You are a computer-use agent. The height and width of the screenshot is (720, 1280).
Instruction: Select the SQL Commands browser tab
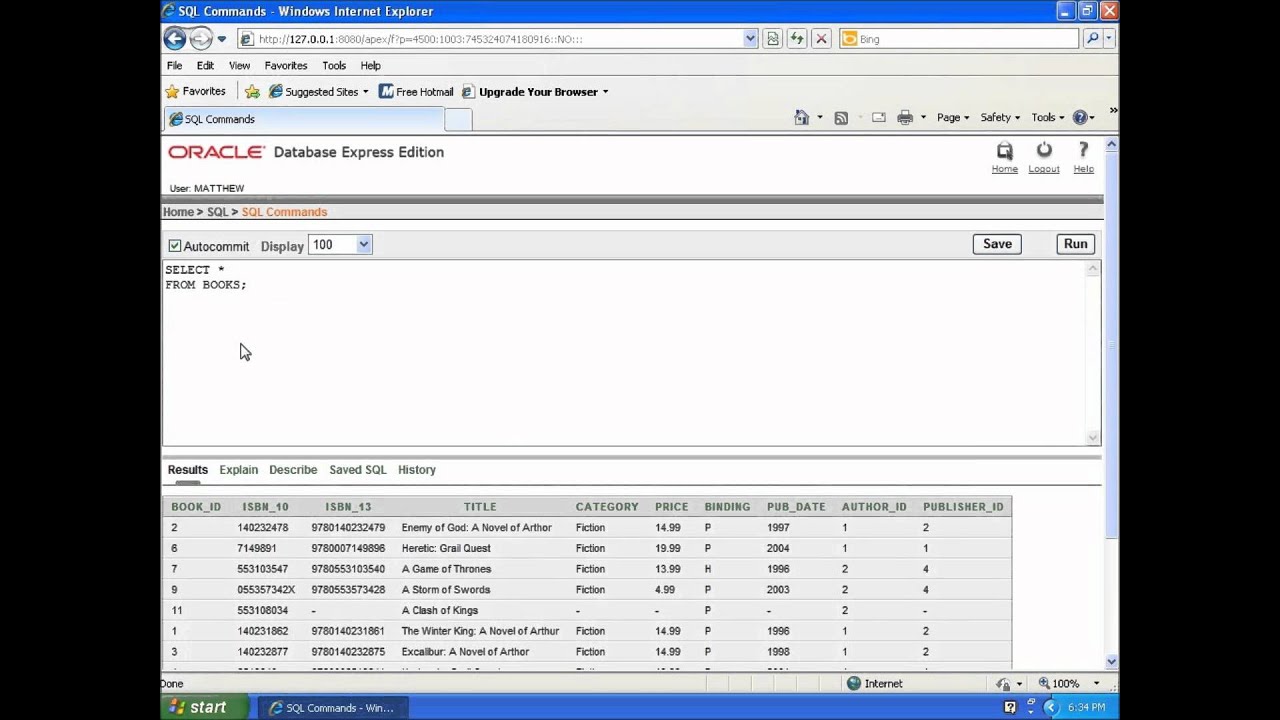303,119
